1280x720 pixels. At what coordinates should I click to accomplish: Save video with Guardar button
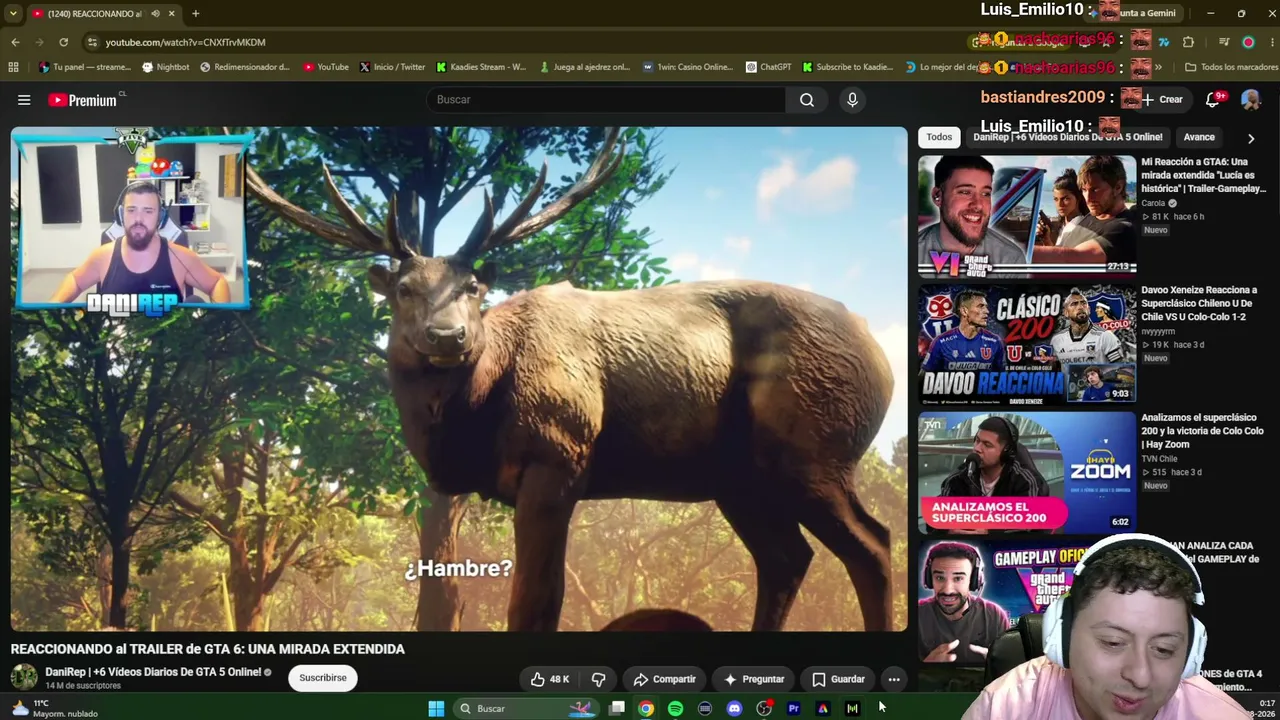(x=838, y=679)
